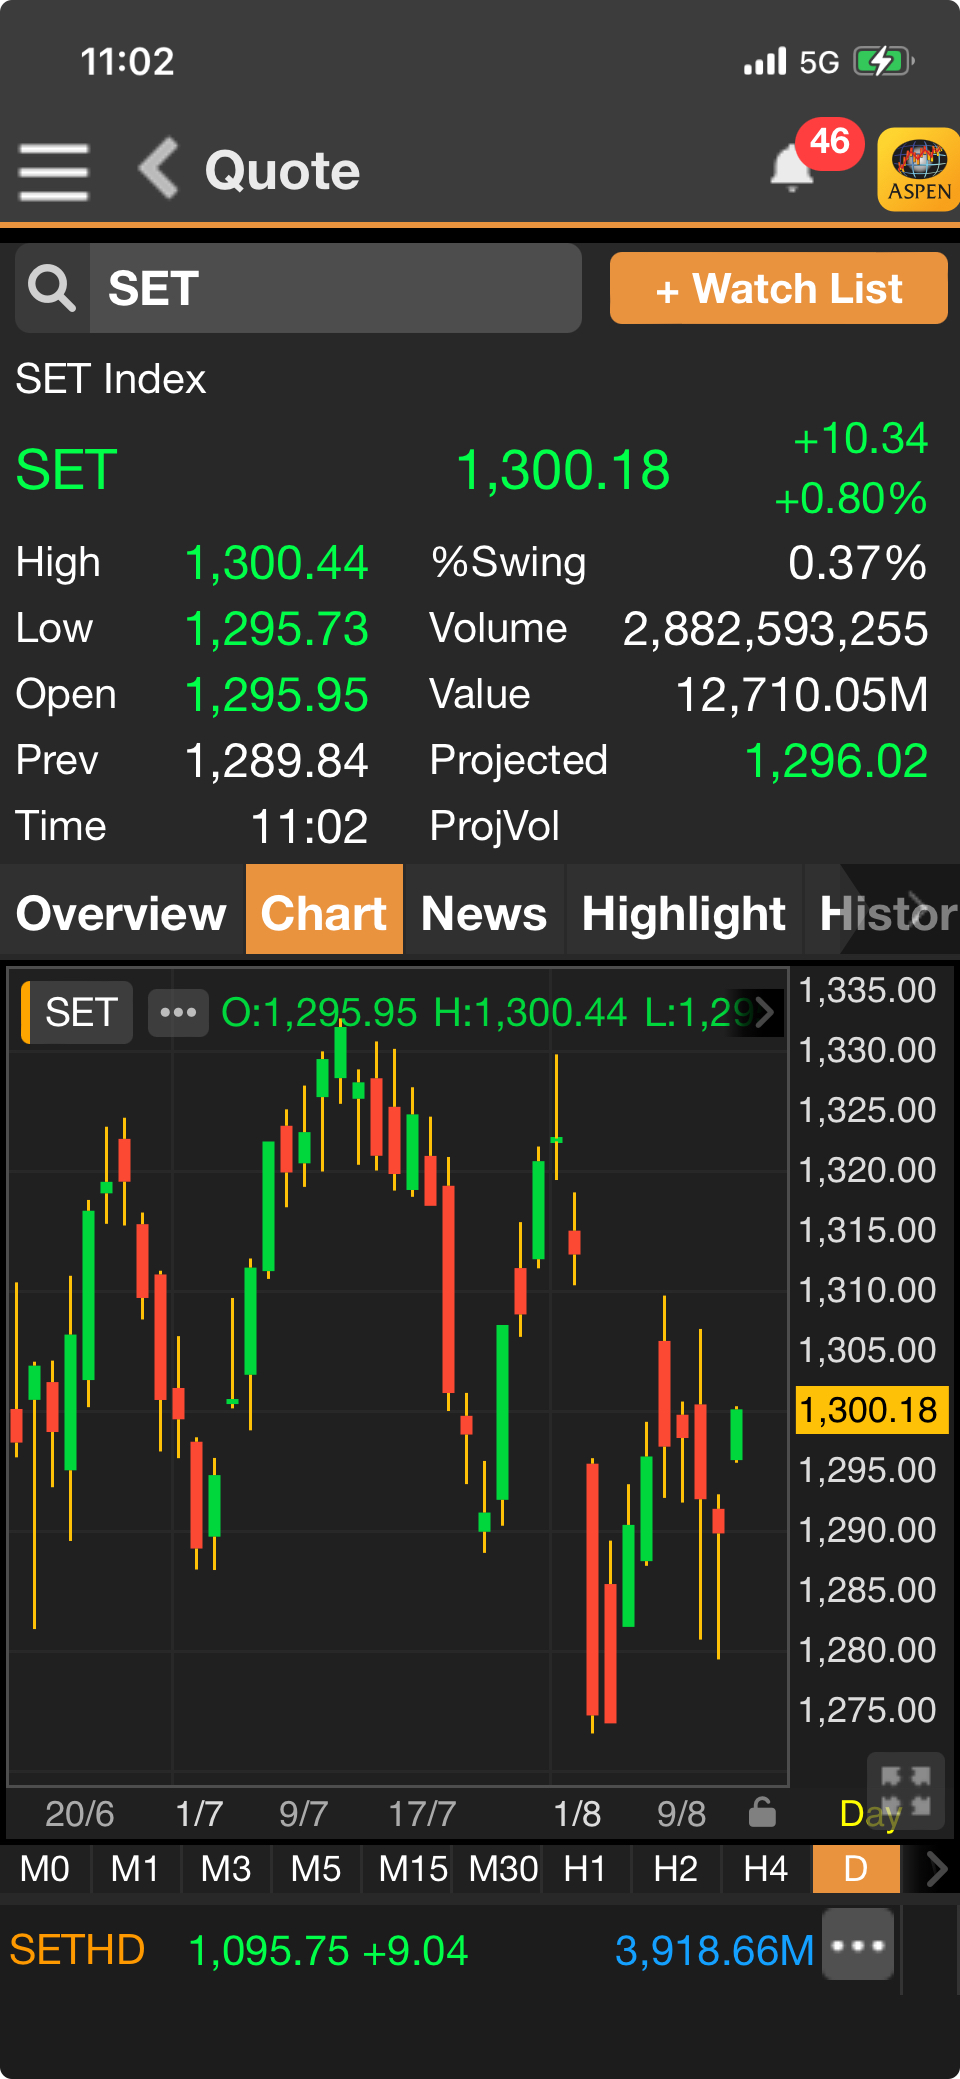Tap the +0.80% percent change
The height and width of the screenshot is (2079, 960).
click(x=851, y=498)
